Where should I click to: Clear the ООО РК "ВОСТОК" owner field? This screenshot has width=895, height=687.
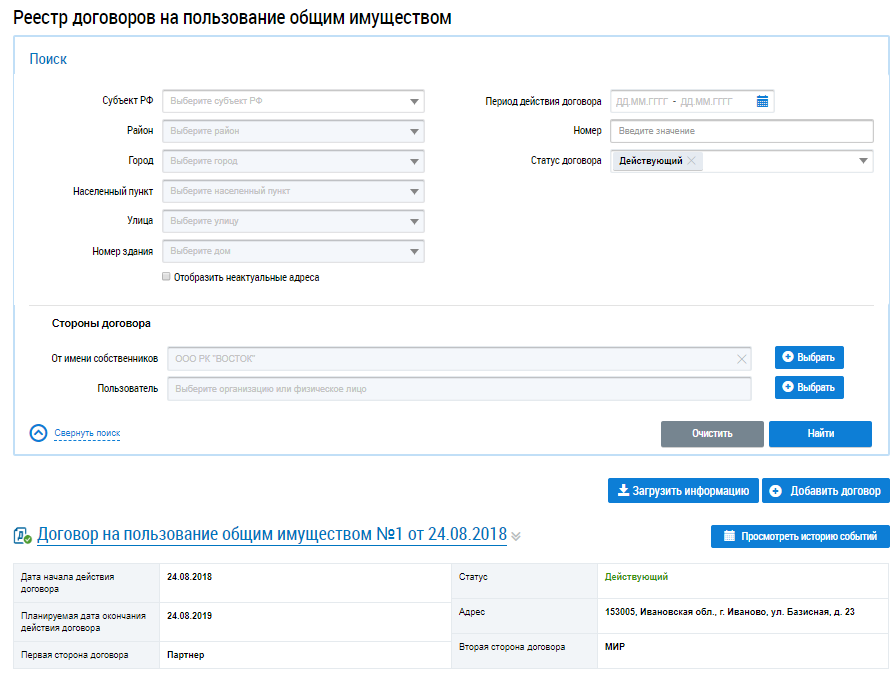coord(741,359)
